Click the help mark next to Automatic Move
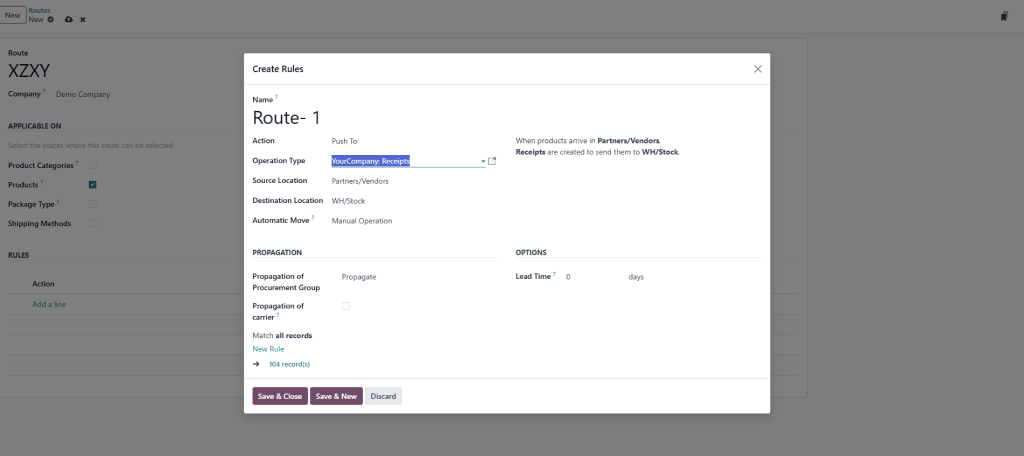 313,219
